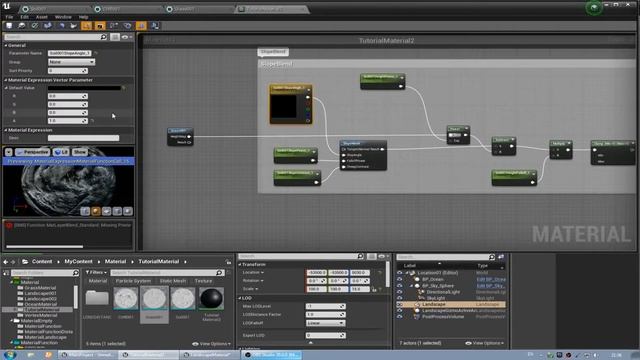Click the Perspective button in preview viewport
This screenshot has height=360, width=640.
32,152
